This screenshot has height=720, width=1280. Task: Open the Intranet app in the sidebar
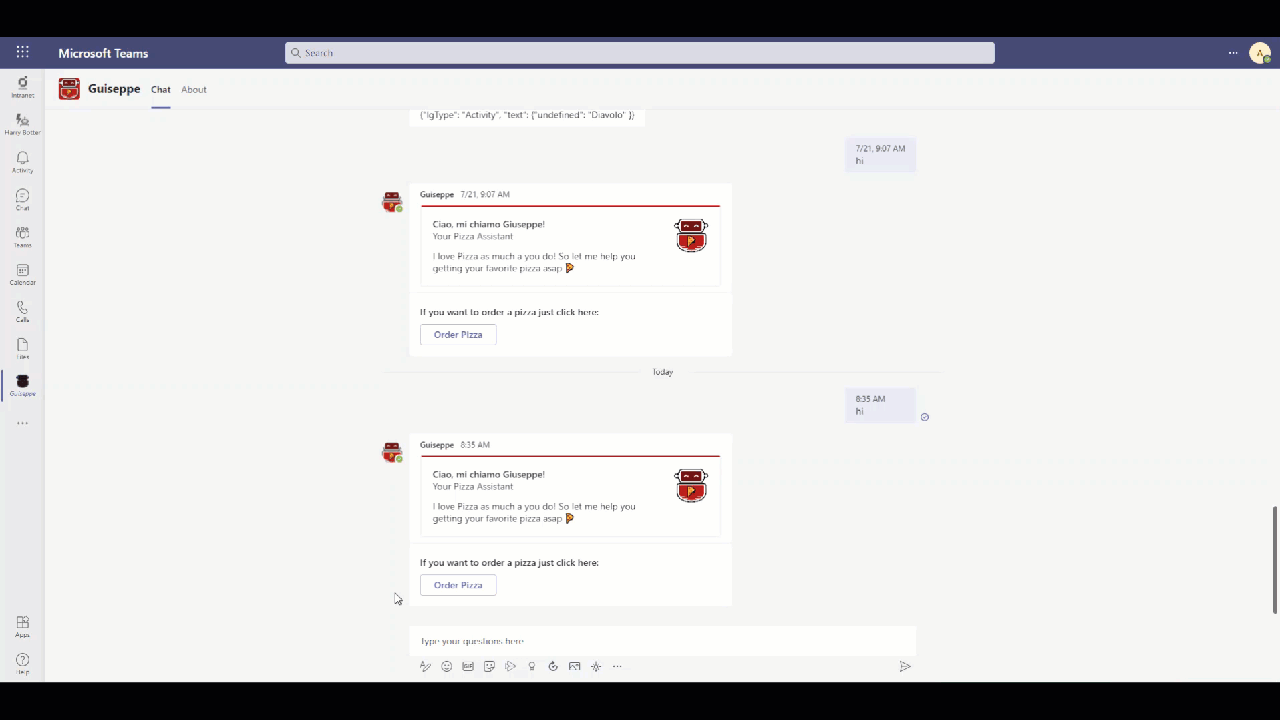(x=22, y=87)
